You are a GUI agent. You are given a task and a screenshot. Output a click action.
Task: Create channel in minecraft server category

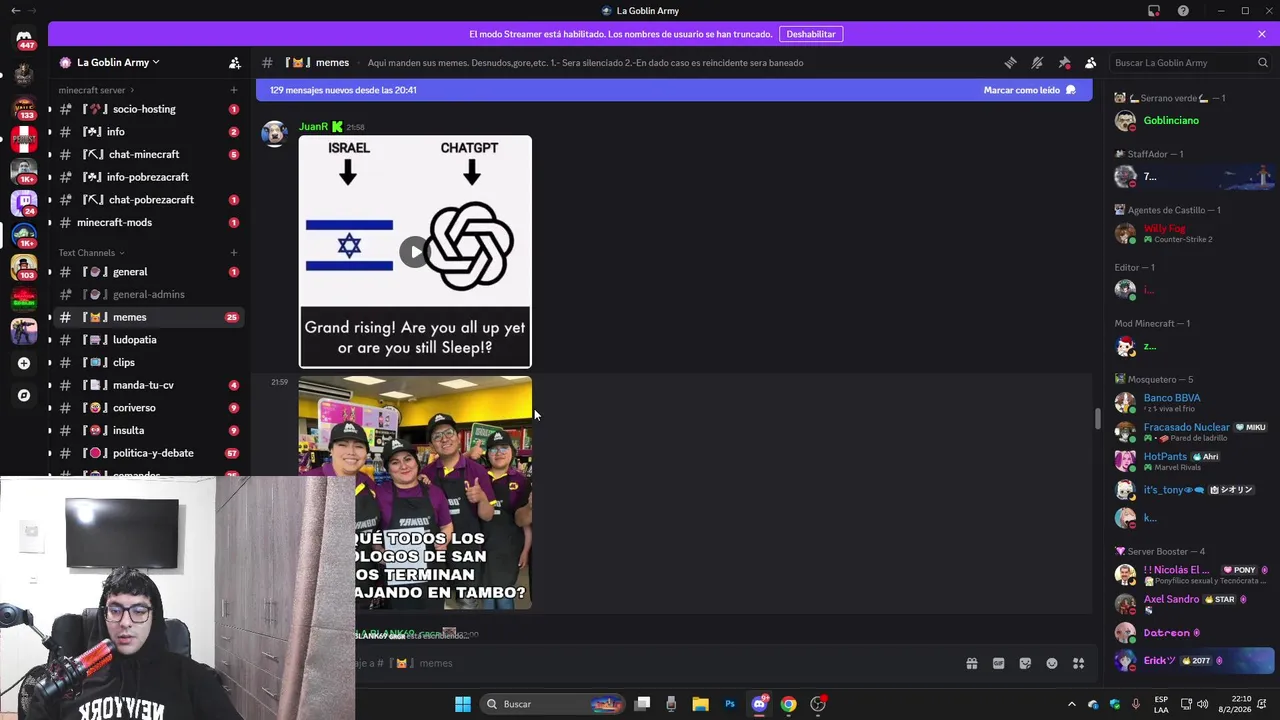tap(234, 90)
